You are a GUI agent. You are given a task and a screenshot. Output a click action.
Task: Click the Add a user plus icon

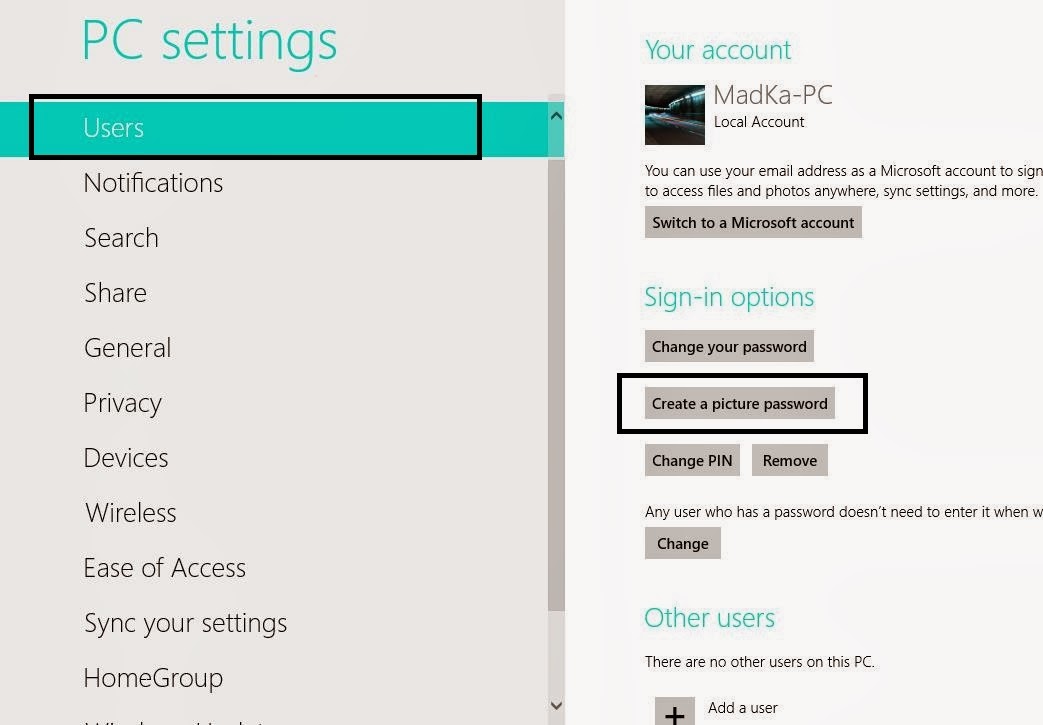point(675,710)
